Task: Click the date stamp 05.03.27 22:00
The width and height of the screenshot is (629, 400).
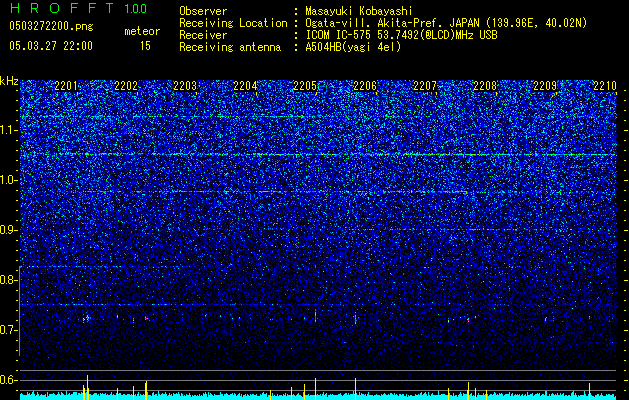Action: [x=51, y=46]
